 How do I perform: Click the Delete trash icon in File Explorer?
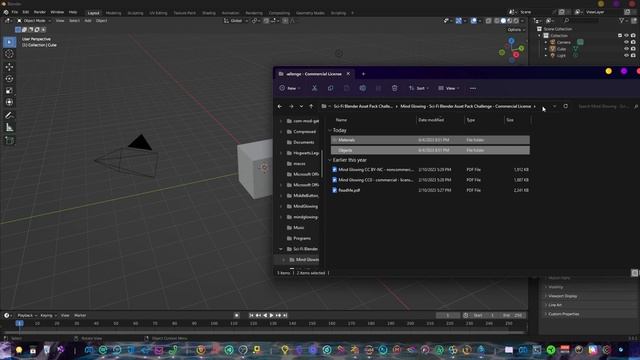394,88
